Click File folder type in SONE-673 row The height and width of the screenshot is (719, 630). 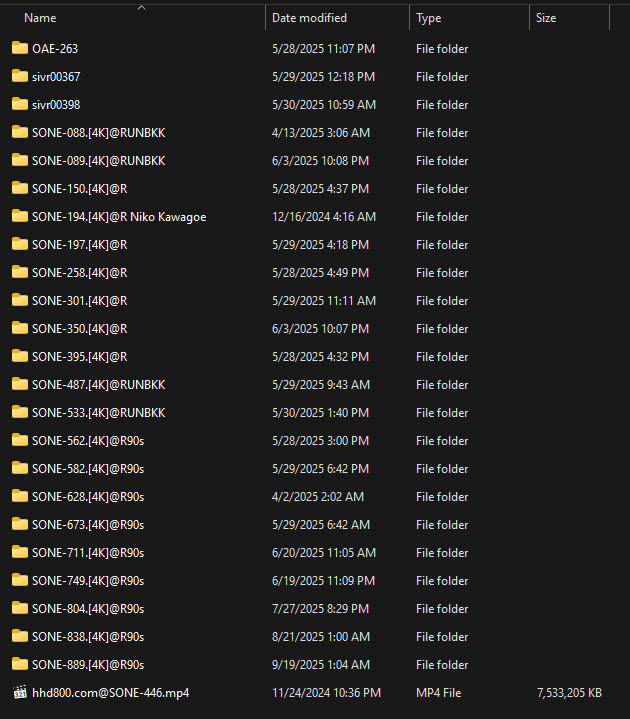click(x=442, y=525)
